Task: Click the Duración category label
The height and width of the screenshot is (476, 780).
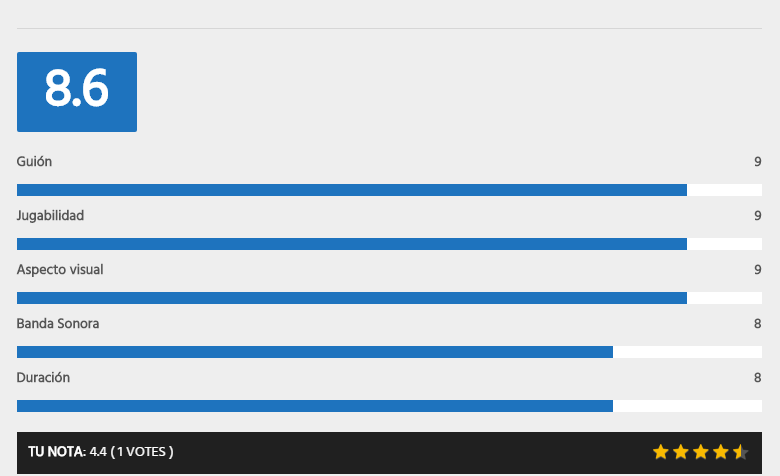Action: point(43,378)
